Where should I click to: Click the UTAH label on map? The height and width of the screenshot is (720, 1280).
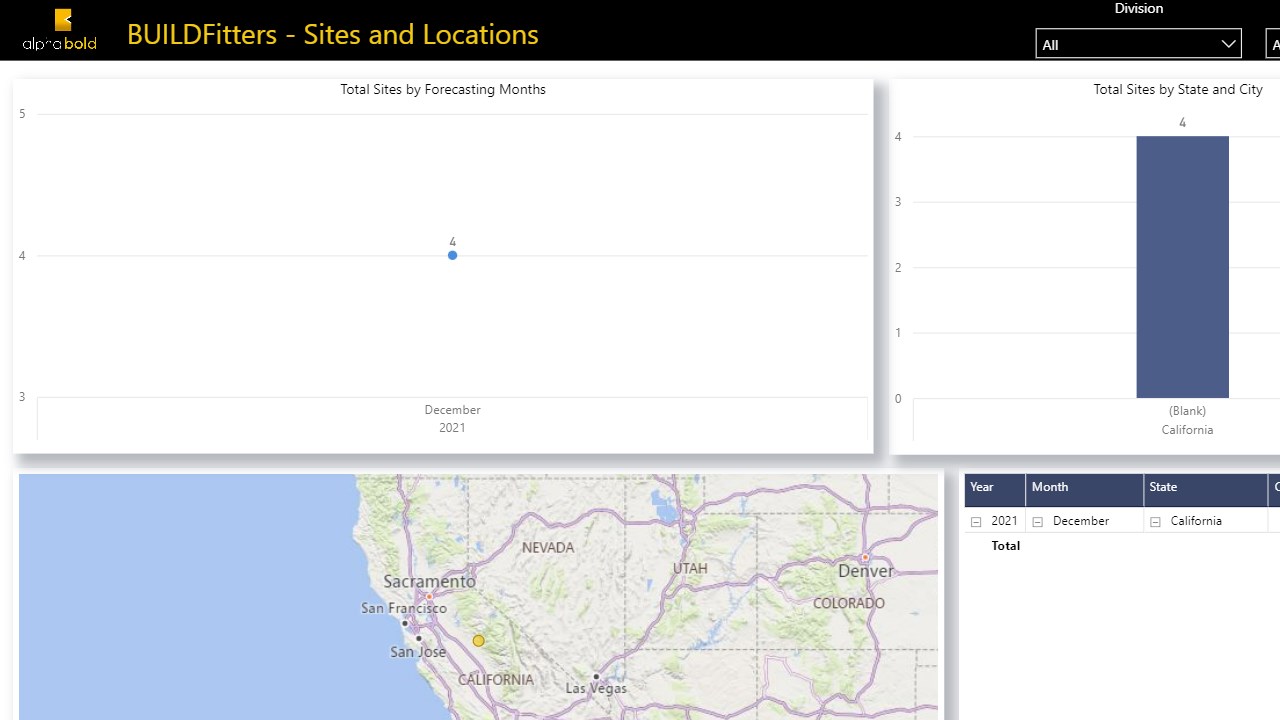tap(690, 568)
